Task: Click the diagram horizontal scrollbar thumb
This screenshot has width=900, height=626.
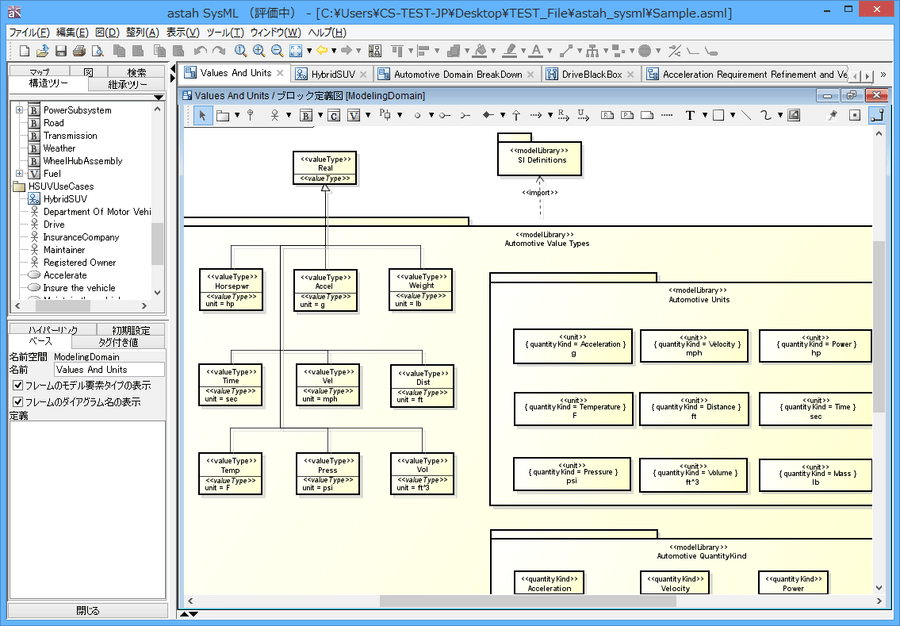Action: pos(527,601)
